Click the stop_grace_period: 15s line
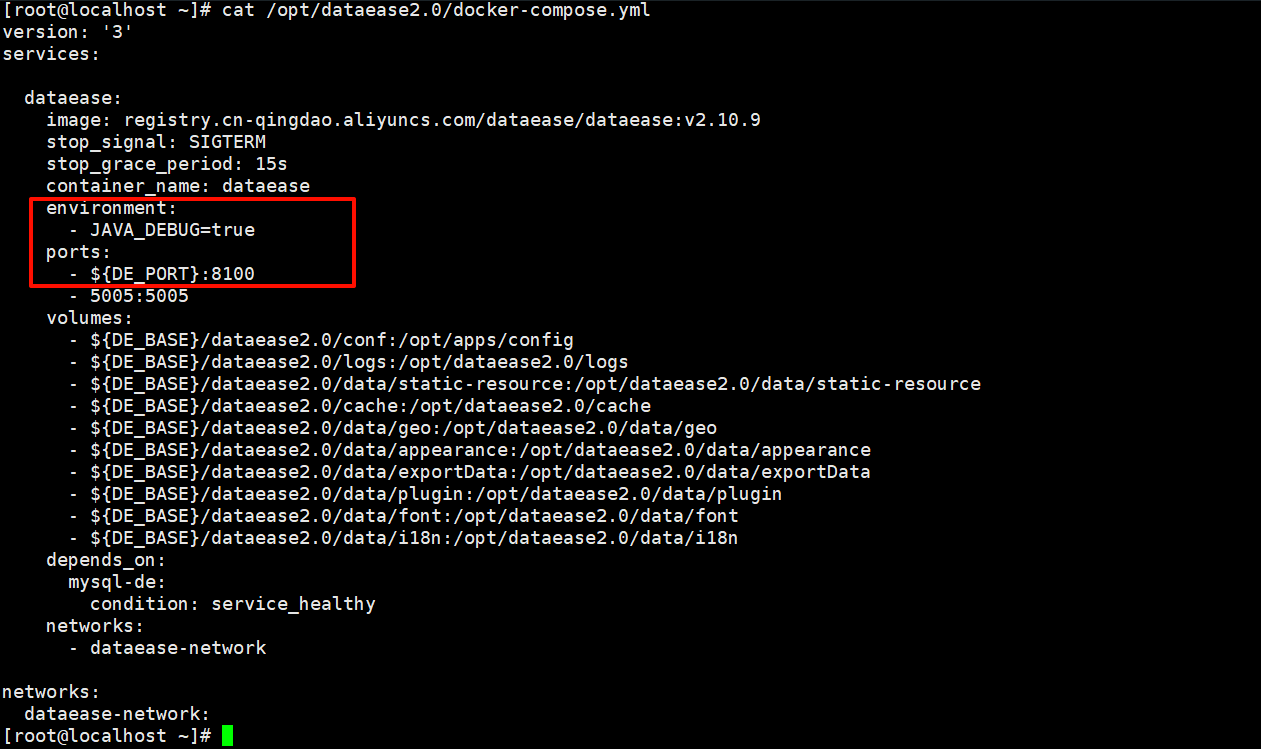 click(166, 164)
